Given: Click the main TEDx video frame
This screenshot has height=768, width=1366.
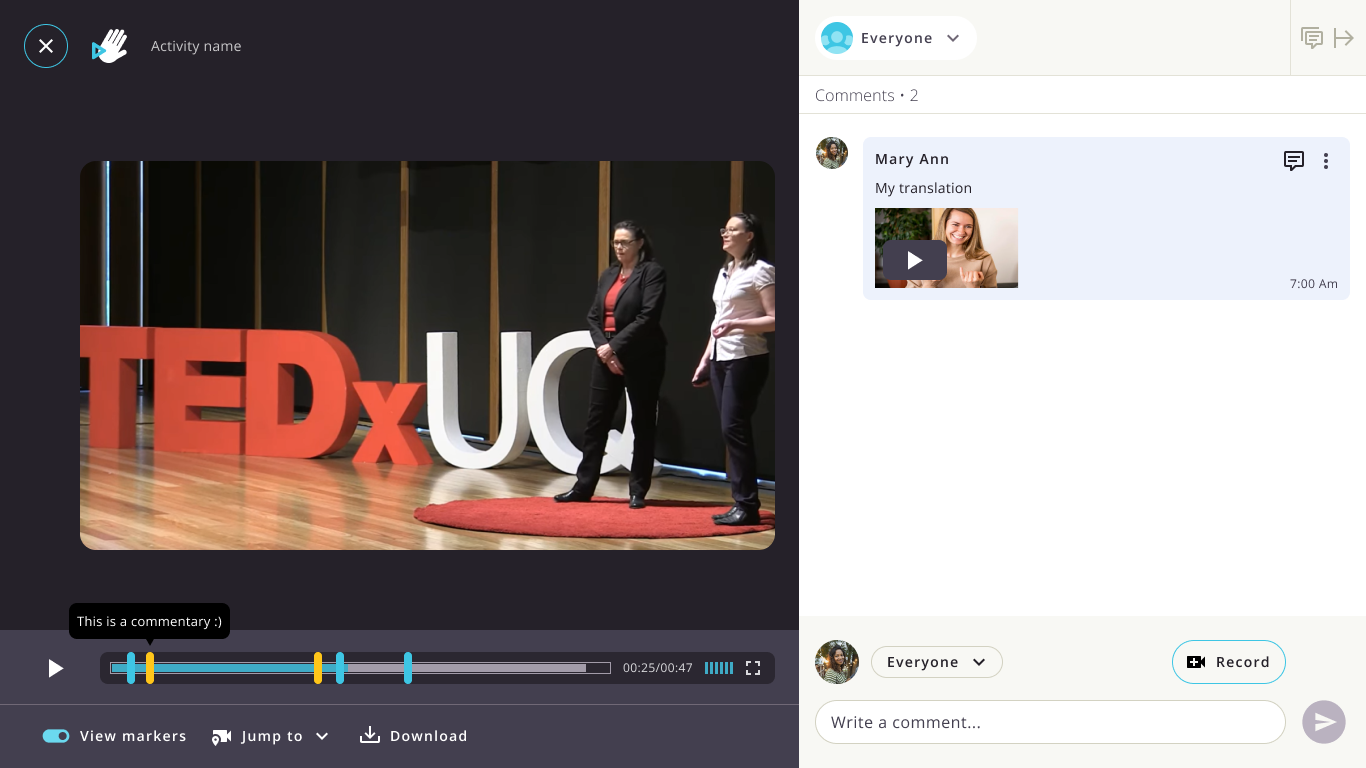Looking at the screenshot, I should [427, 355].
